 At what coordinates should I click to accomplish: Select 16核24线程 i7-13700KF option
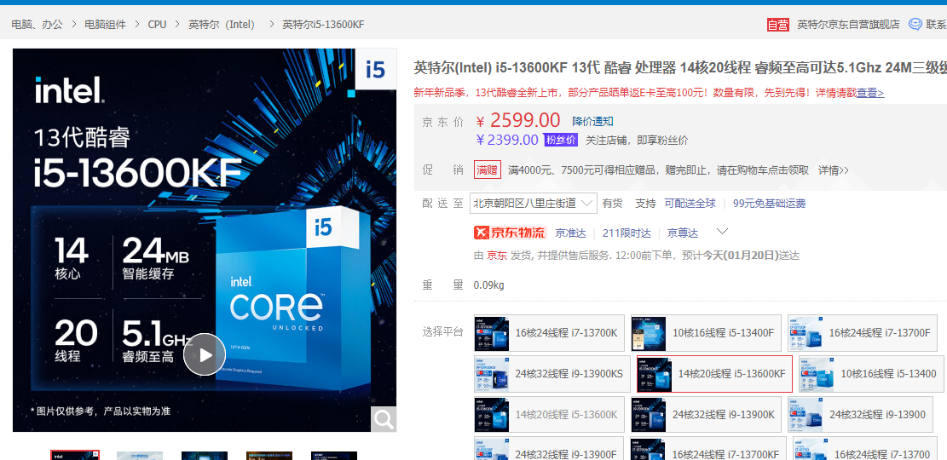click(708, 449)
